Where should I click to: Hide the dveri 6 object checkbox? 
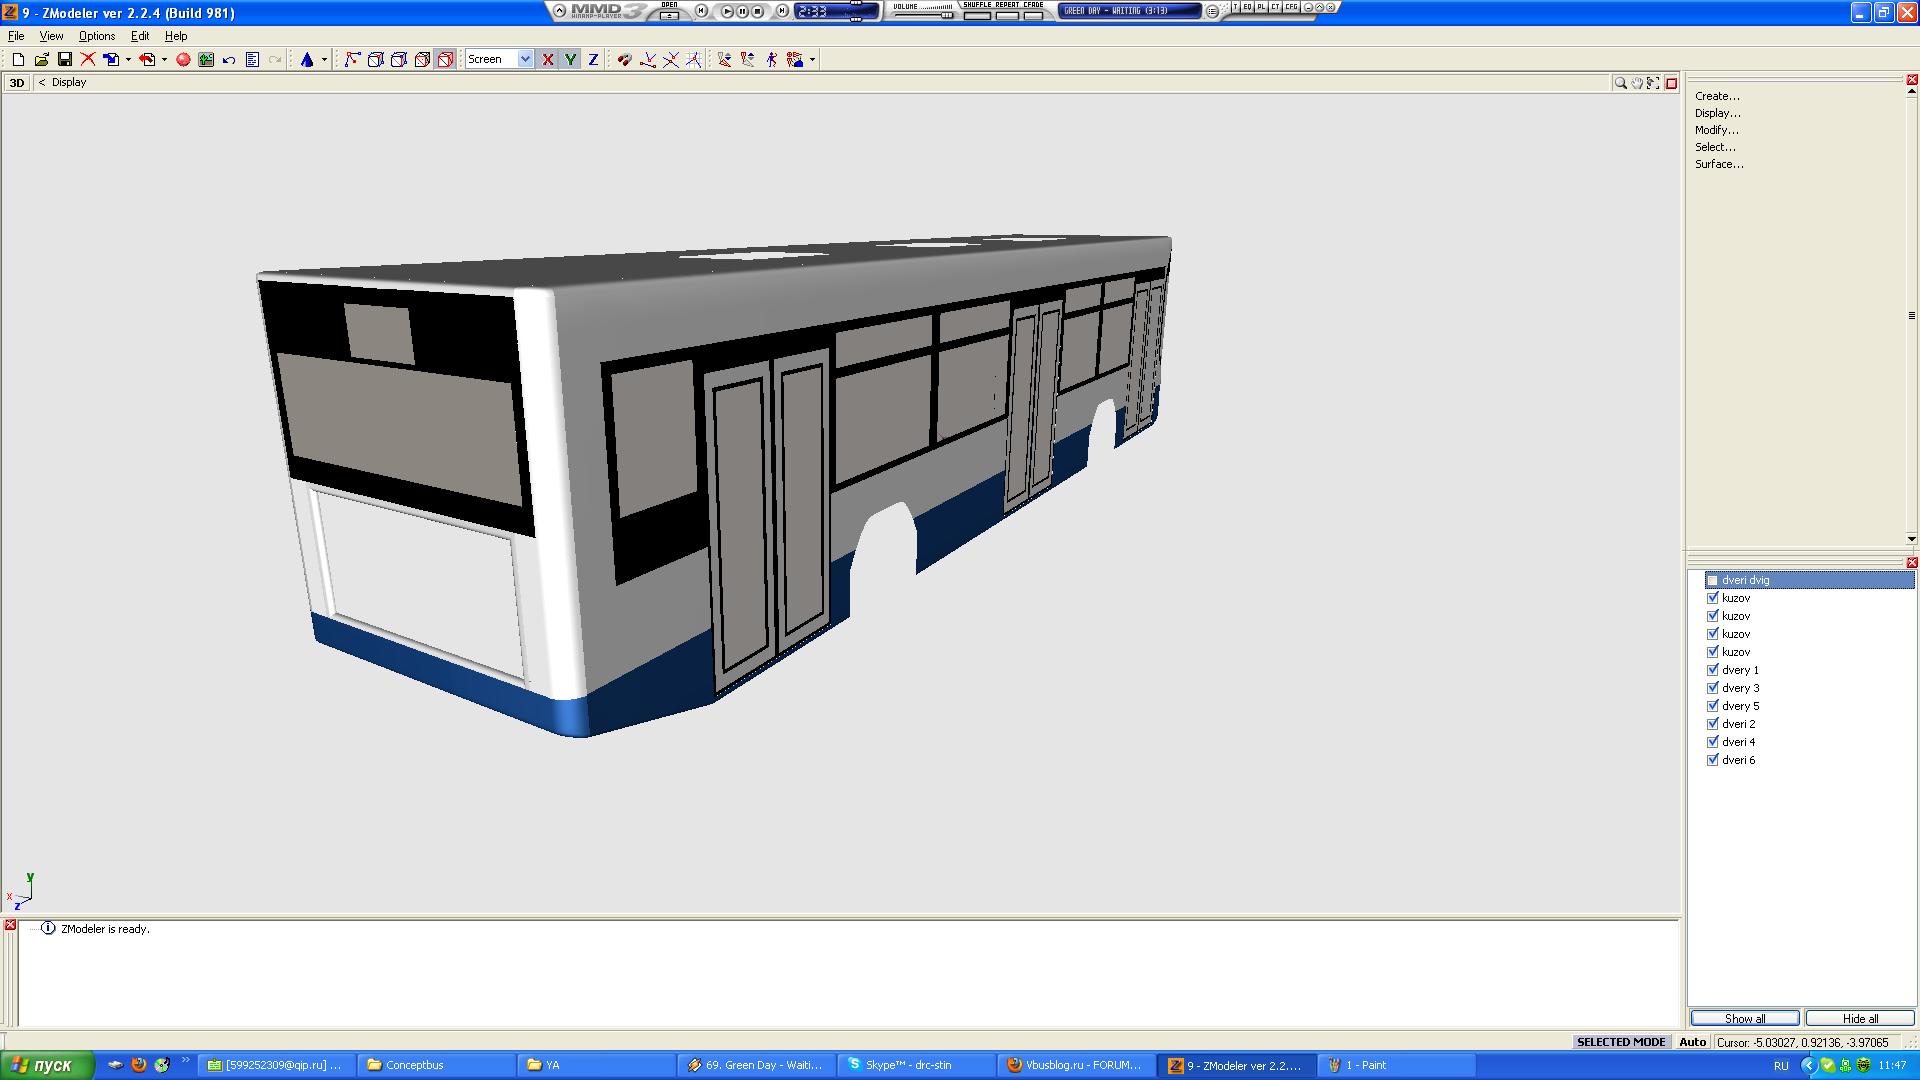coord(1712,760)
